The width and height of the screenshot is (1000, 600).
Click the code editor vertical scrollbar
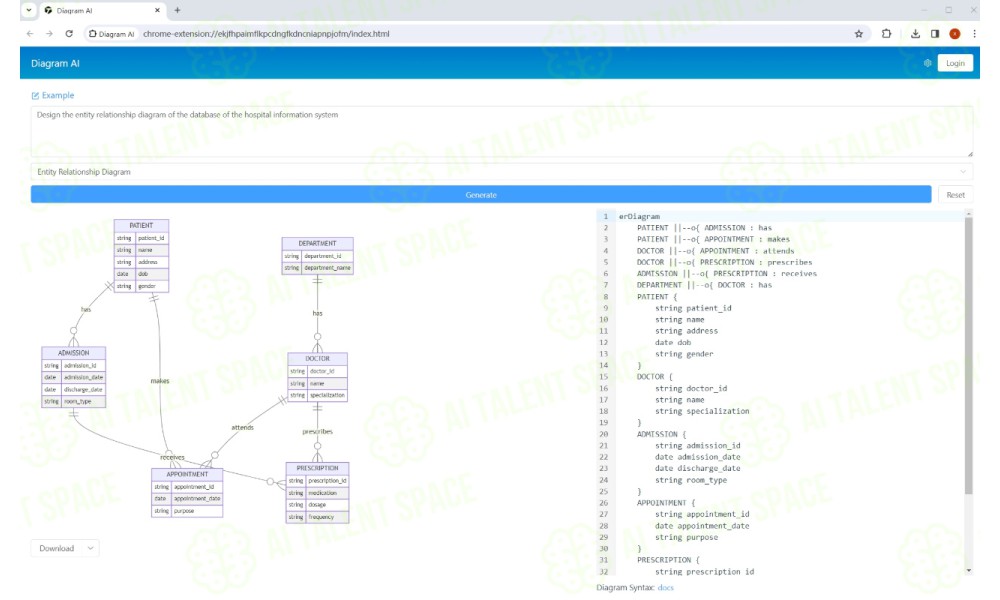coord(968,356)
